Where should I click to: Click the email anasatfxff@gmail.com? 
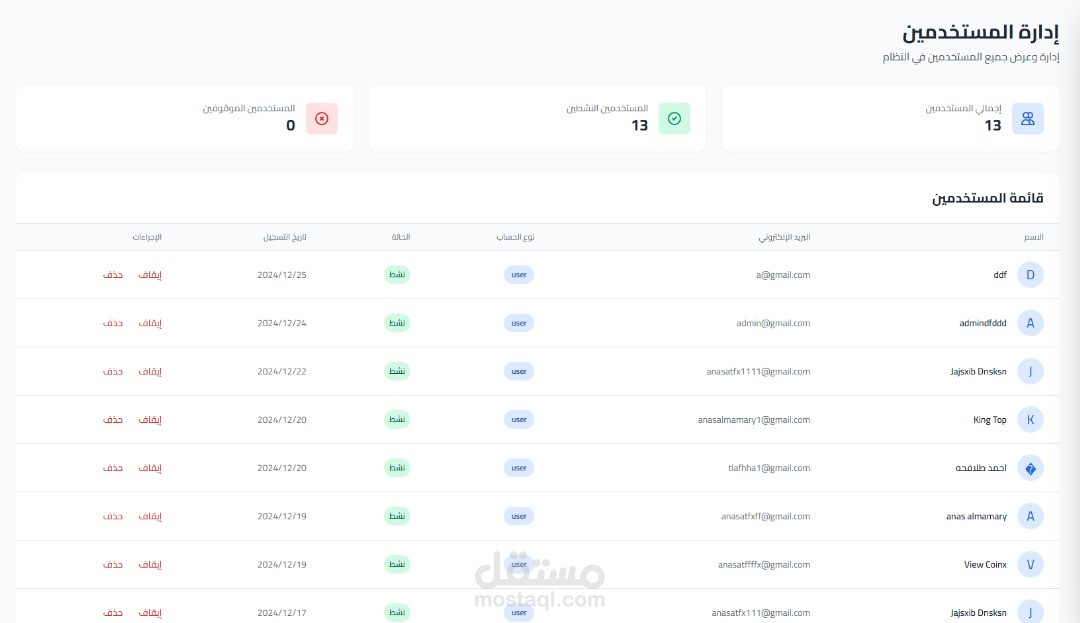(x=765, y=516)
